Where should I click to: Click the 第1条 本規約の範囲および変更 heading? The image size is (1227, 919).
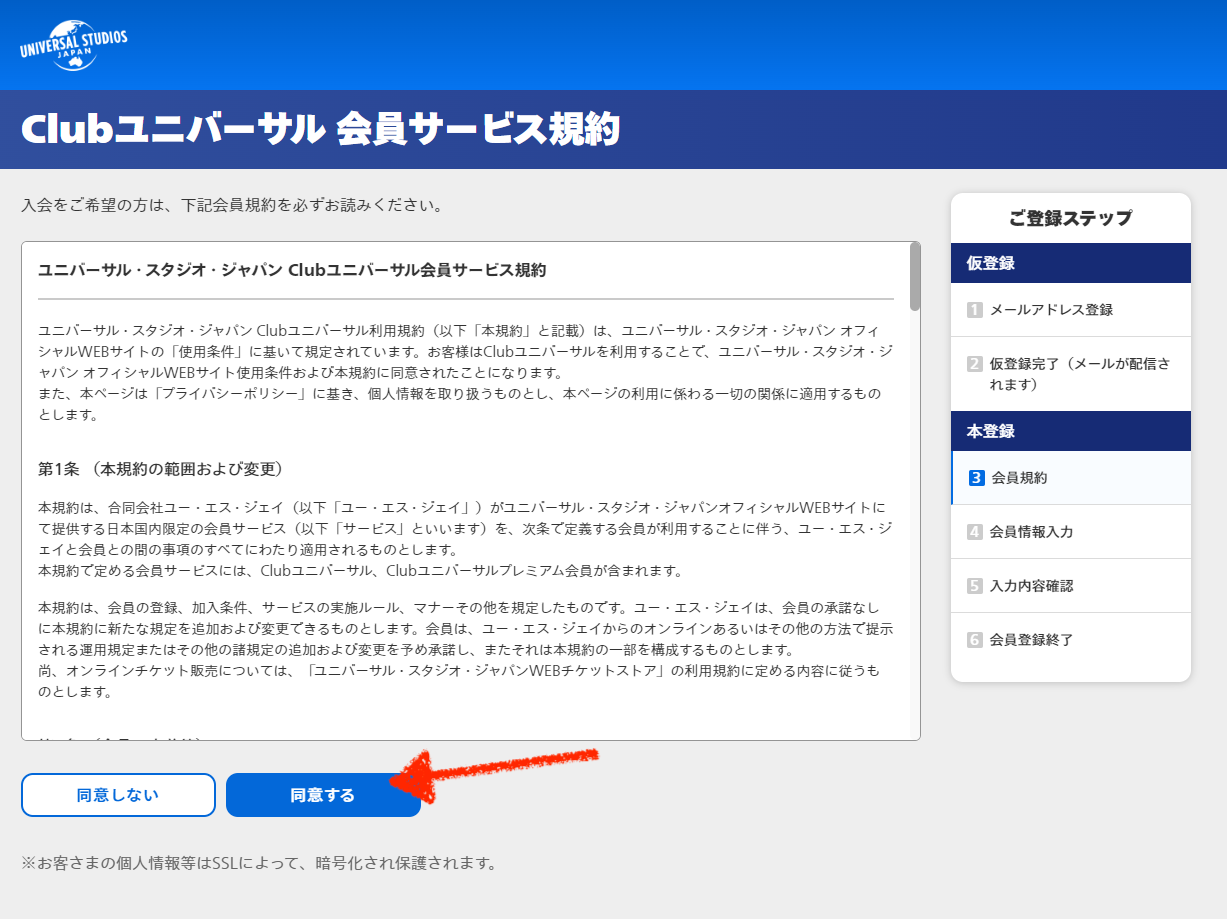(164, 469)
